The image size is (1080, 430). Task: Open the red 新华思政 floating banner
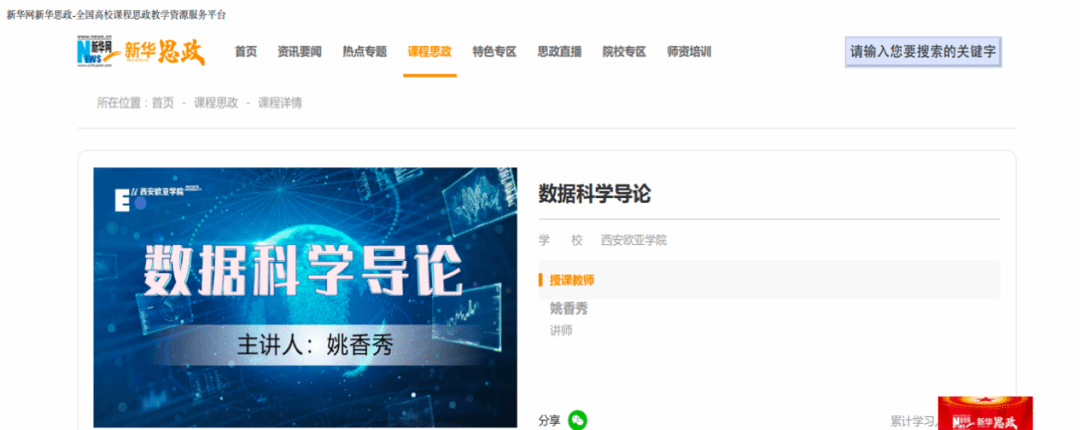click(x=985, y=413)
